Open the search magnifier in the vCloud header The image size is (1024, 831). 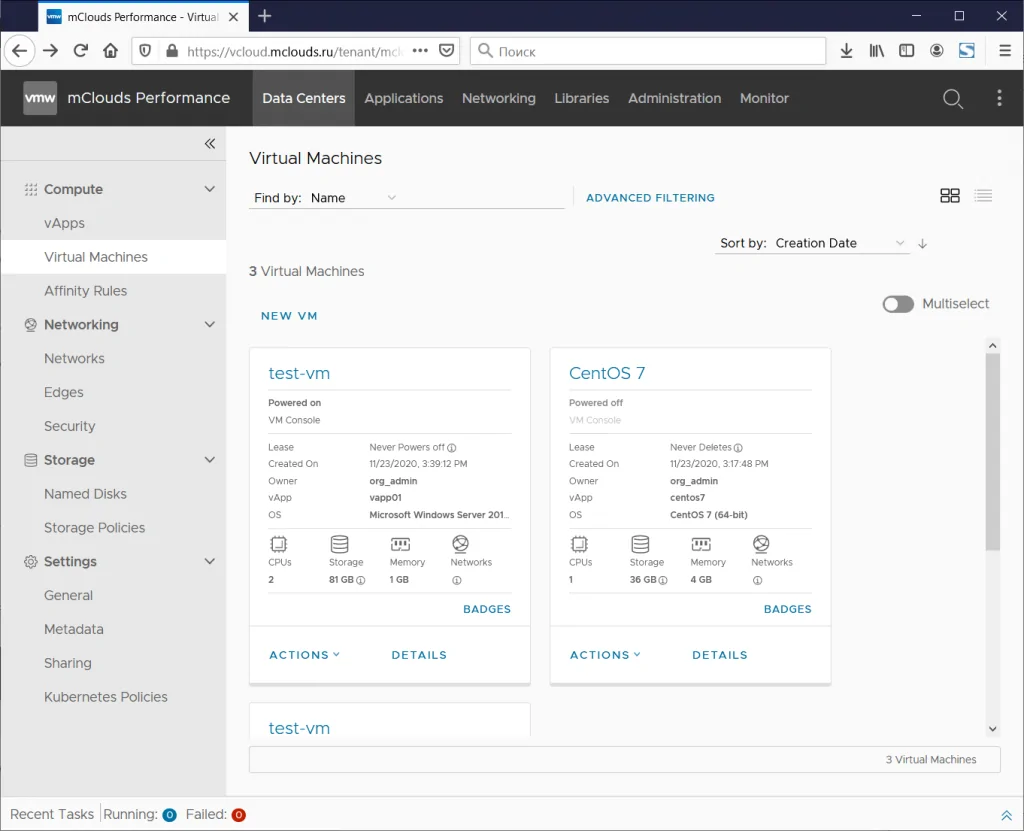coord(953,99)
